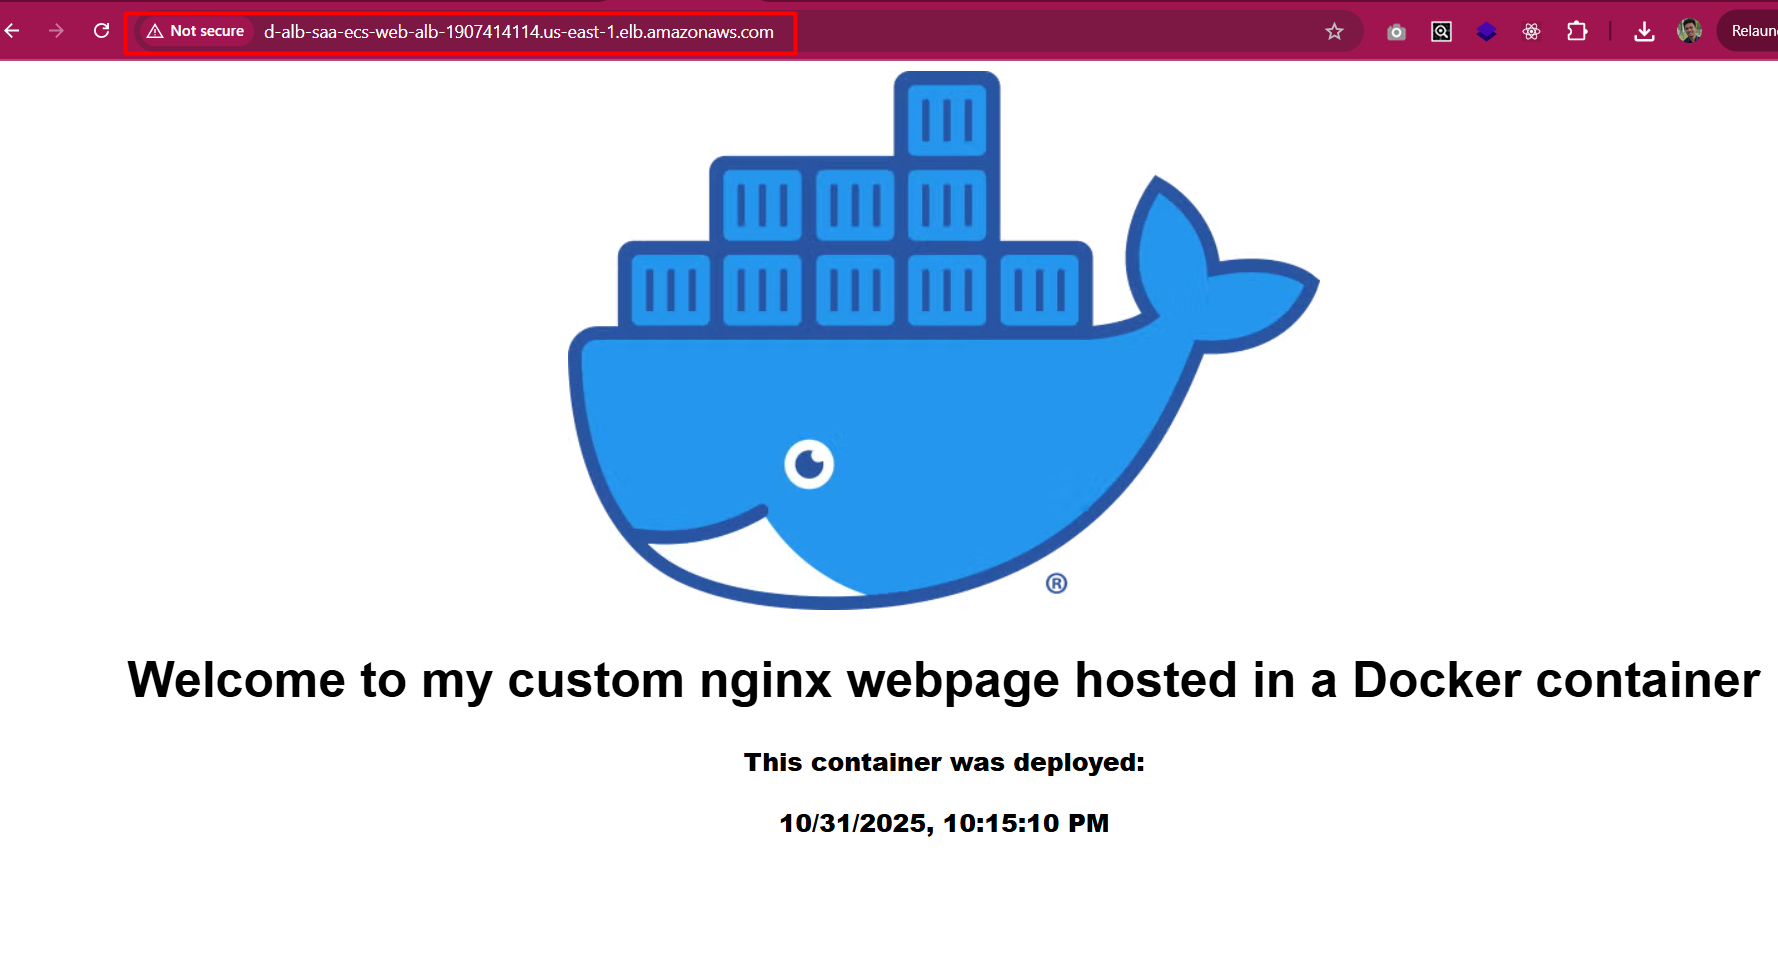The image size is (1778, 967).
Task: Click the deployment timestamp 10/31/2025
Action: [x=943, y=823]
